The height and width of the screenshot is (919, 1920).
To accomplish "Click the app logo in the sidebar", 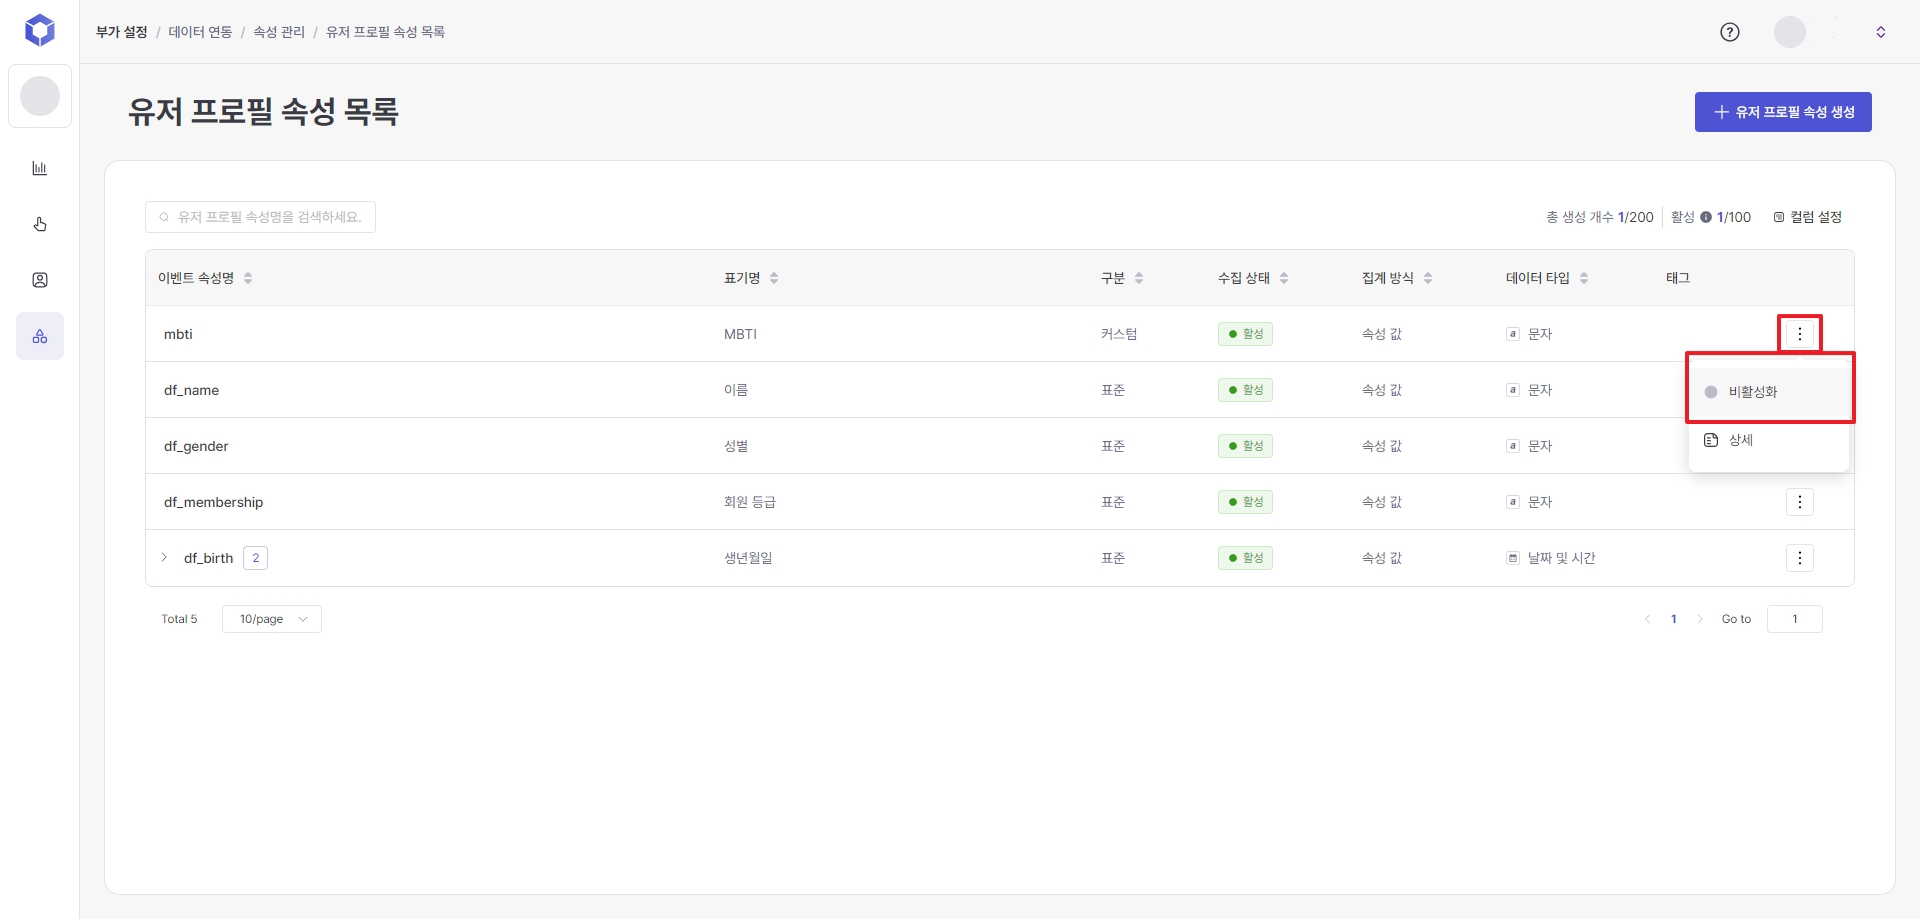I will tap(40, 31).
